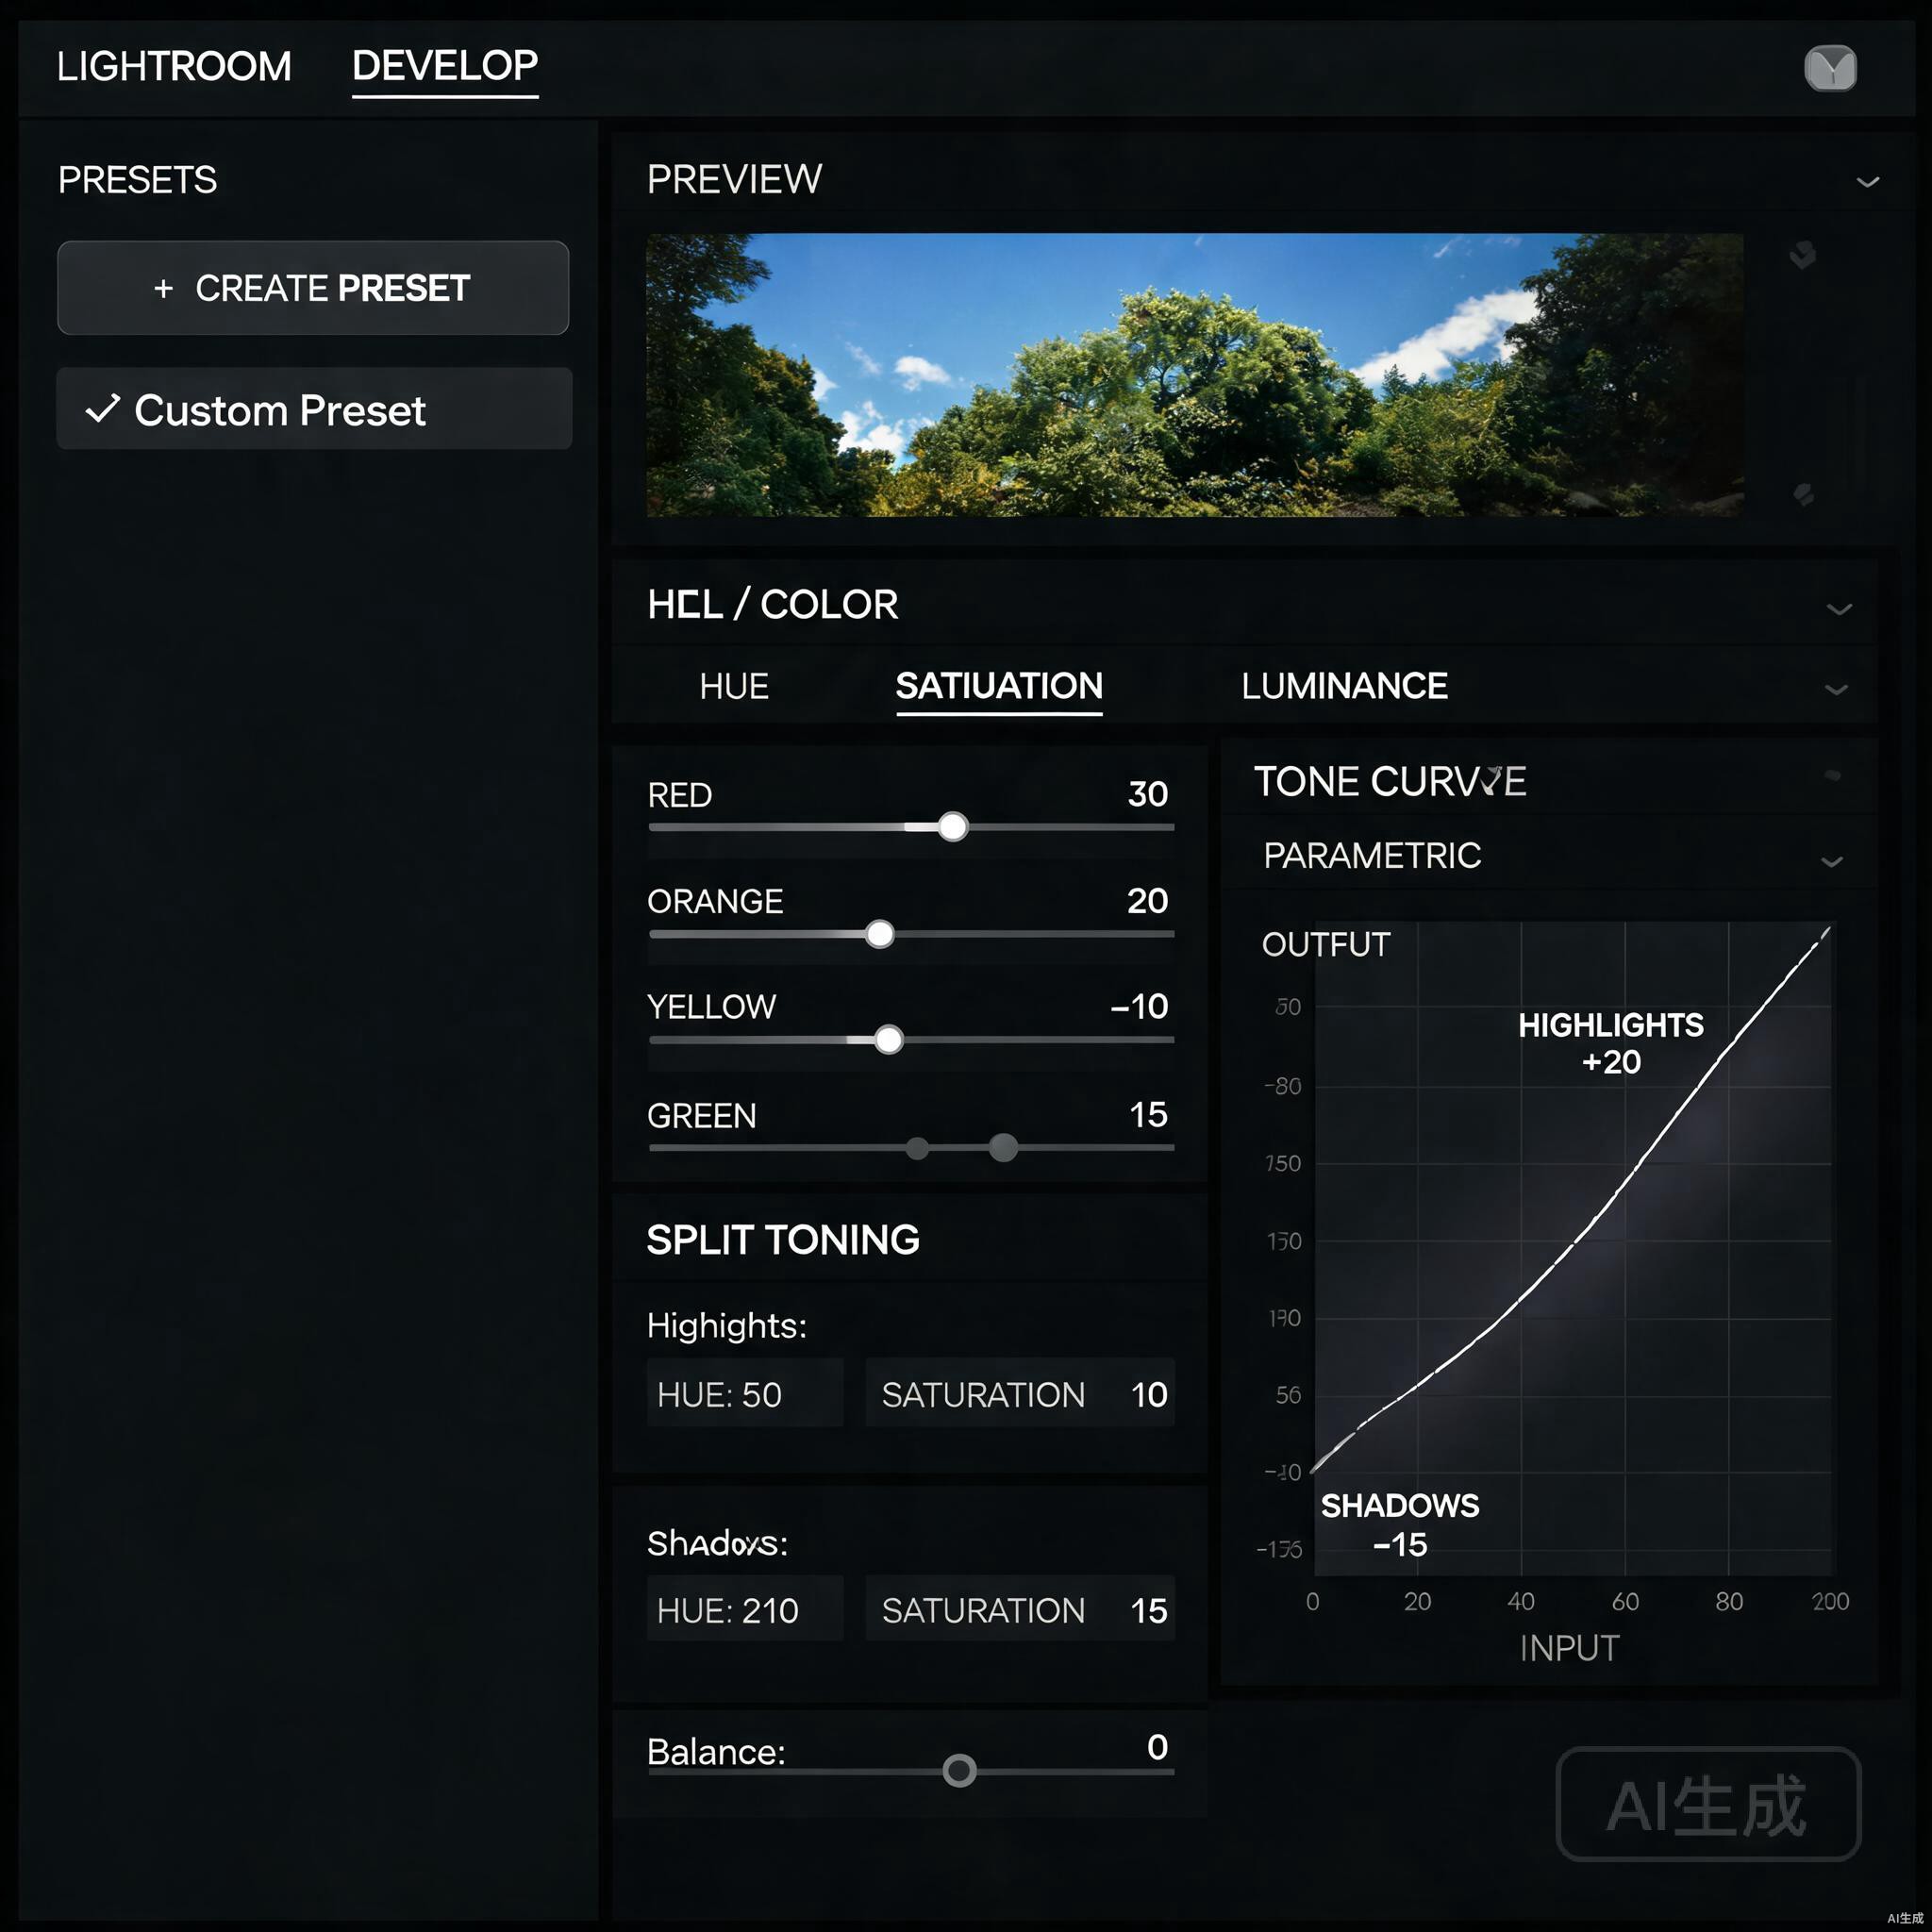Image resolution: width=1932 pixels, height=1932 pixels.
Task: Click the Create Preset button
Action: [313, 288]
